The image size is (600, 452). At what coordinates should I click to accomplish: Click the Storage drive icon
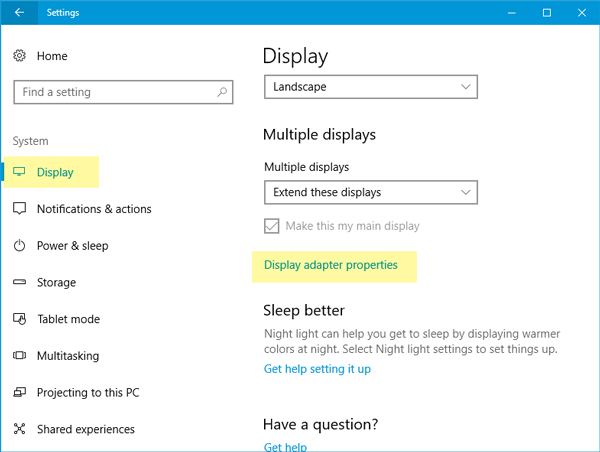coord(19,282)
